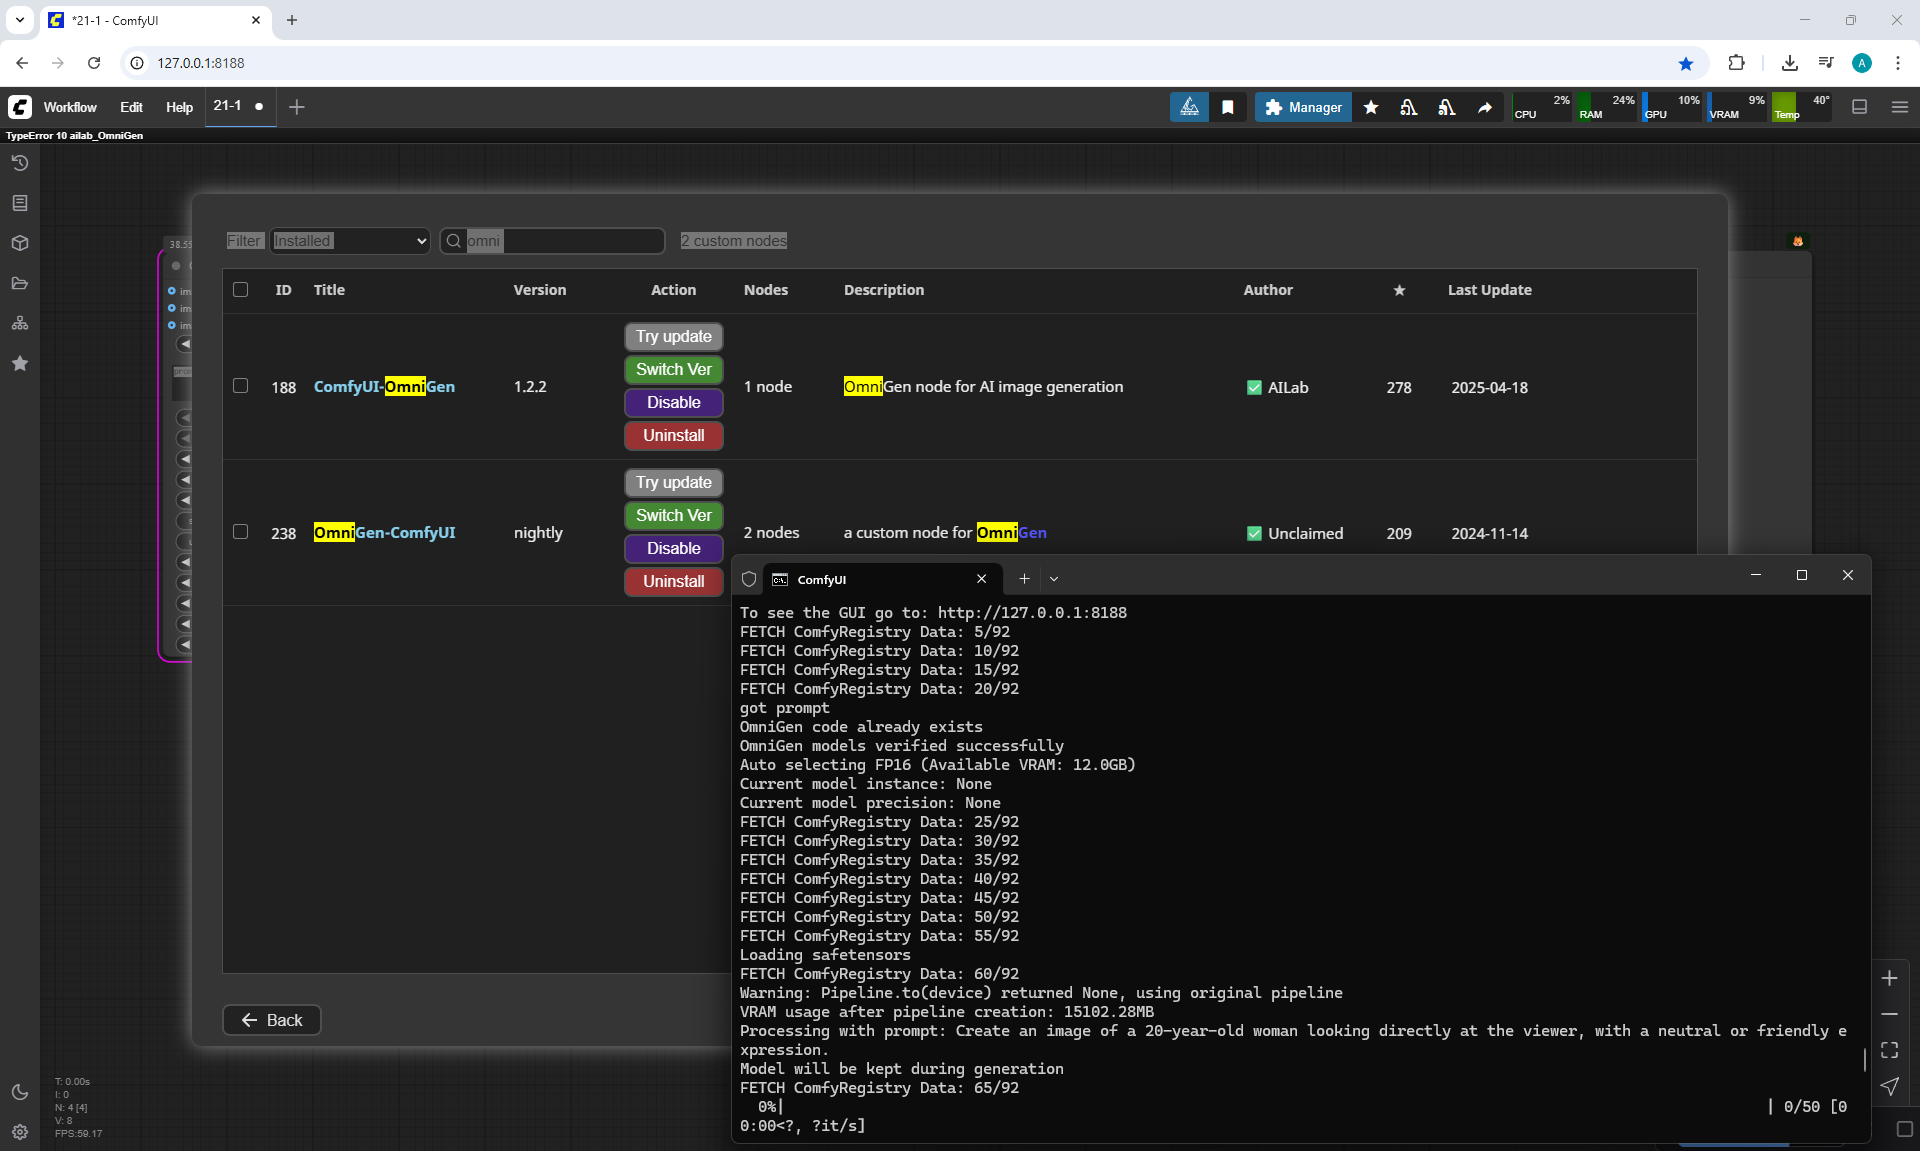The image size is (1920, 1151).
Task: Open the queue history sidebar icon
Action: point(20,163)
